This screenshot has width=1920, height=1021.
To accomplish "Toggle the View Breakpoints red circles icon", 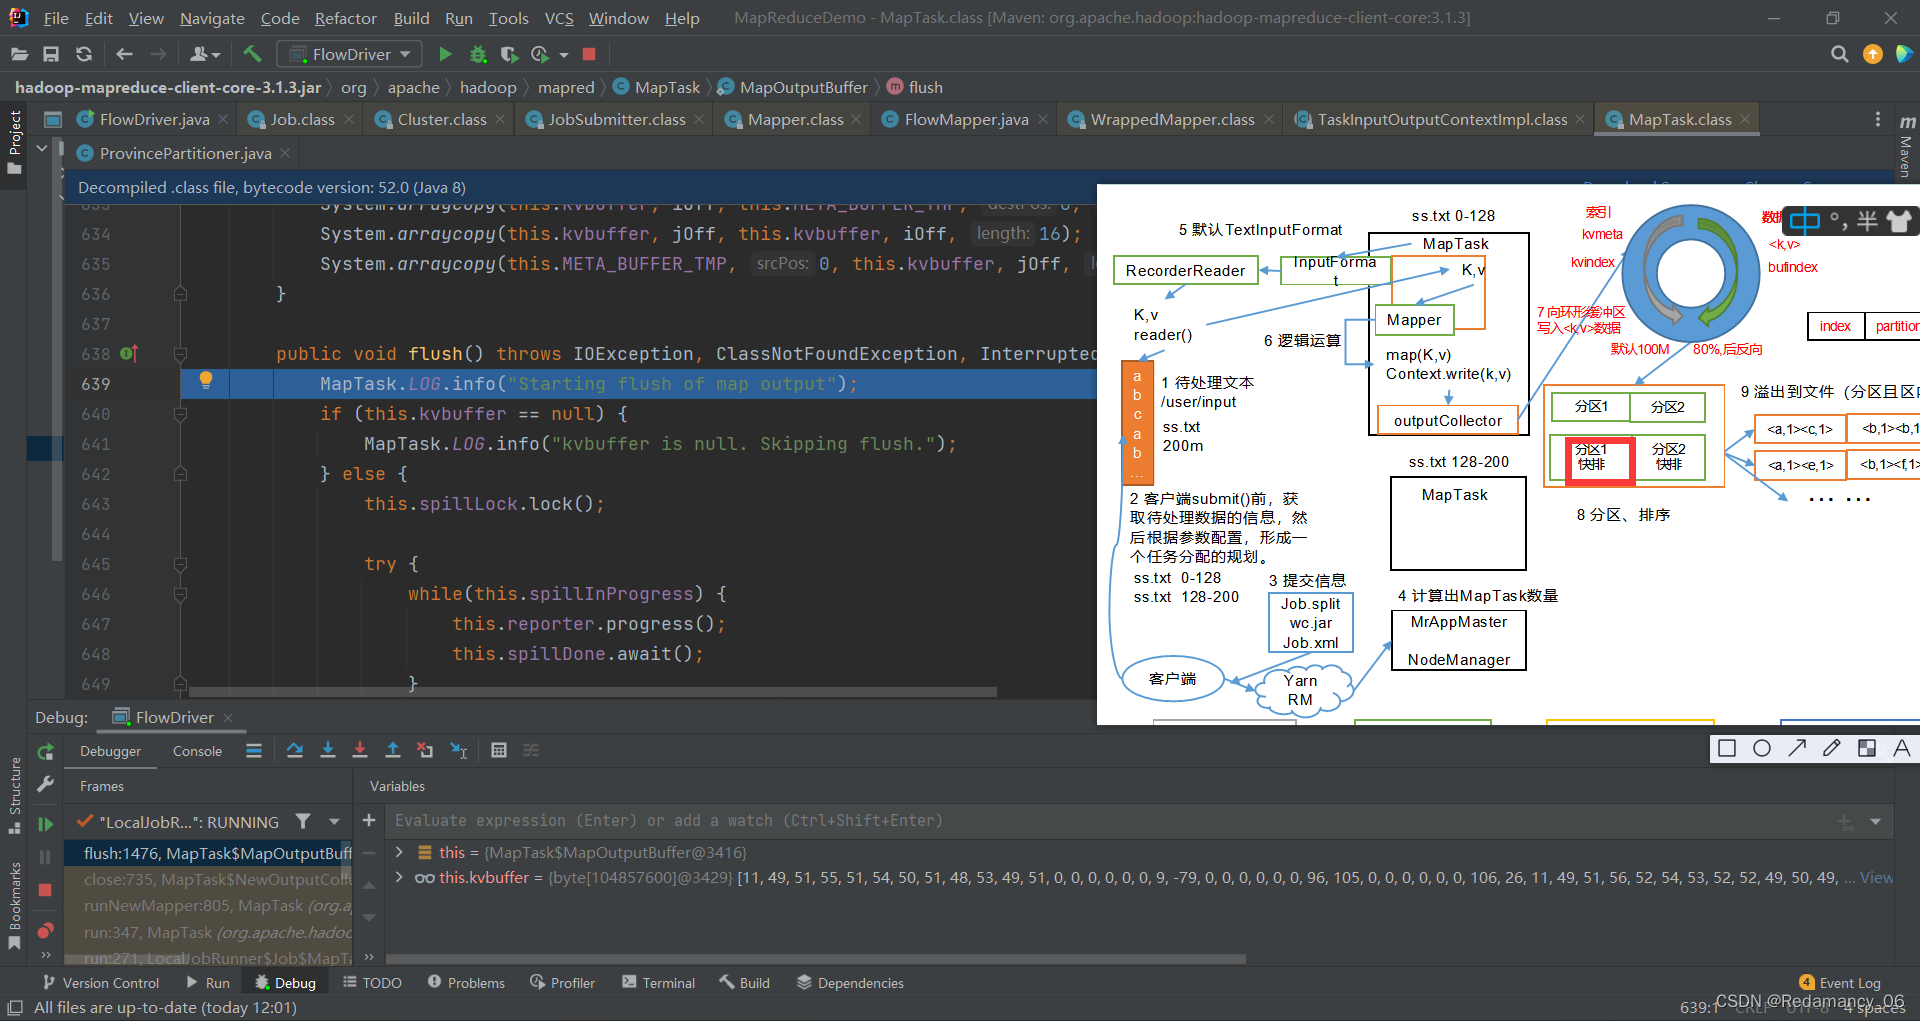I will (45, 930).
